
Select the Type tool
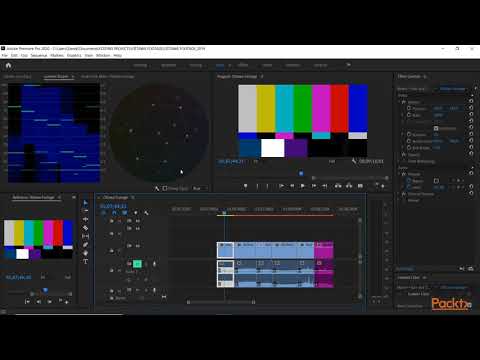click(85, 261)
